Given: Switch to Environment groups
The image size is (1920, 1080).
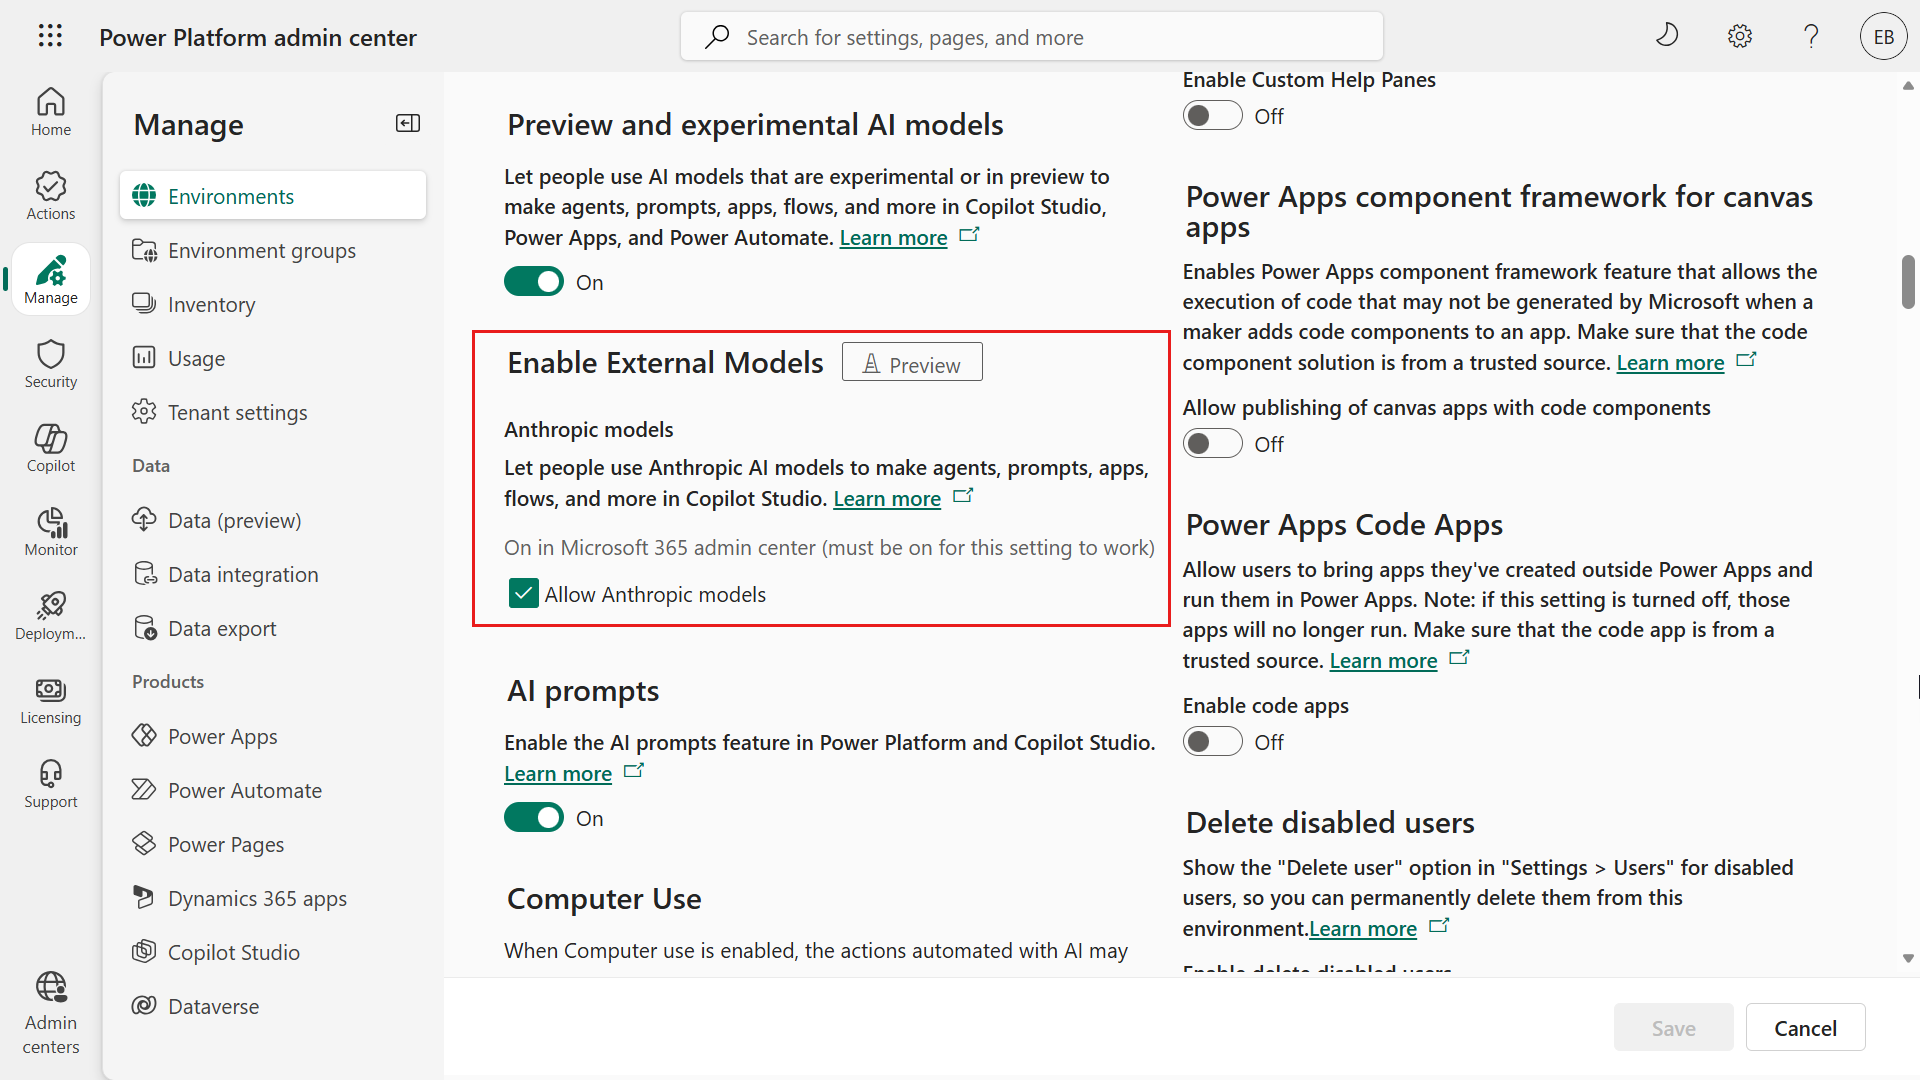Looking at the screenshot, I should pos(261,250).
